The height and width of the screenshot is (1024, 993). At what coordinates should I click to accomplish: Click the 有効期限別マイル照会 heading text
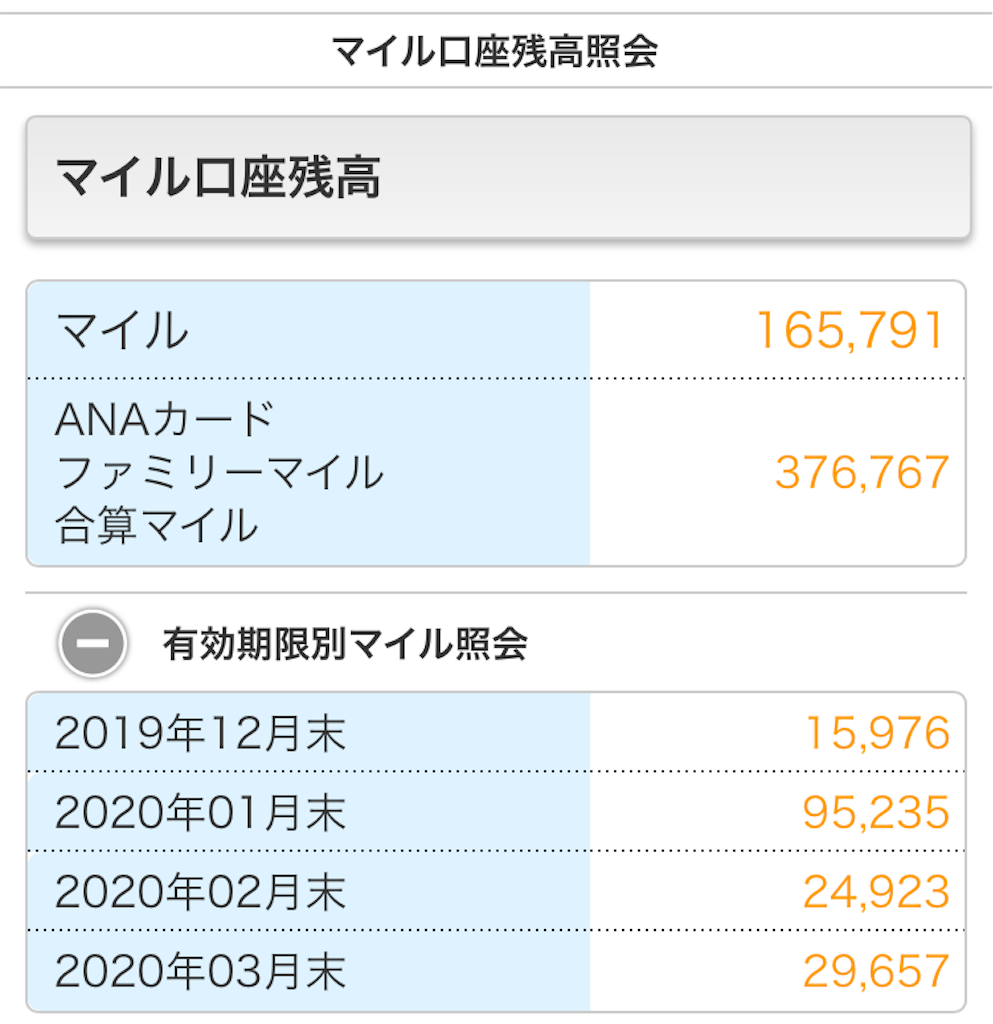tap(345, 644)
